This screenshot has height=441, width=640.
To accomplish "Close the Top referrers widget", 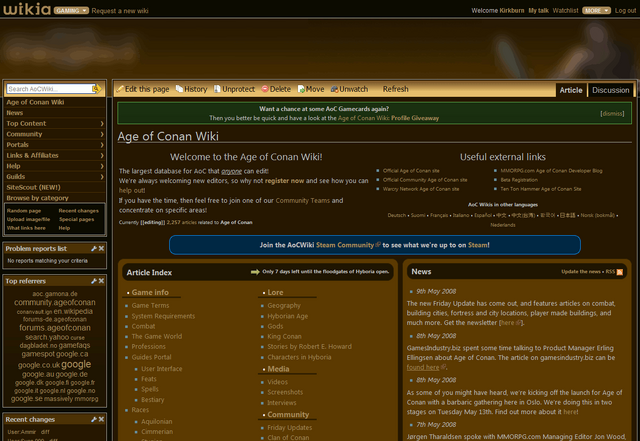I will (x=101, y=281).
